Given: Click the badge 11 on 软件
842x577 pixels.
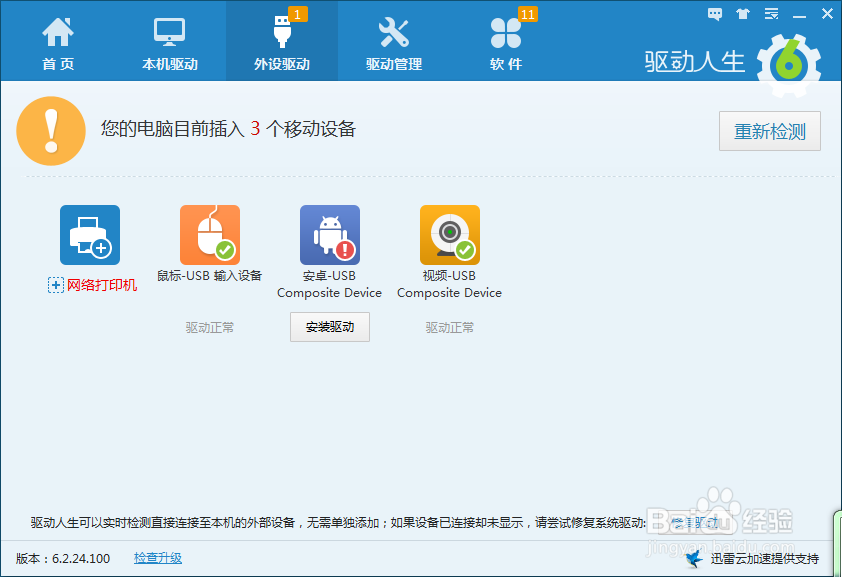Looking at the screenshot, I should pos(527,14).
